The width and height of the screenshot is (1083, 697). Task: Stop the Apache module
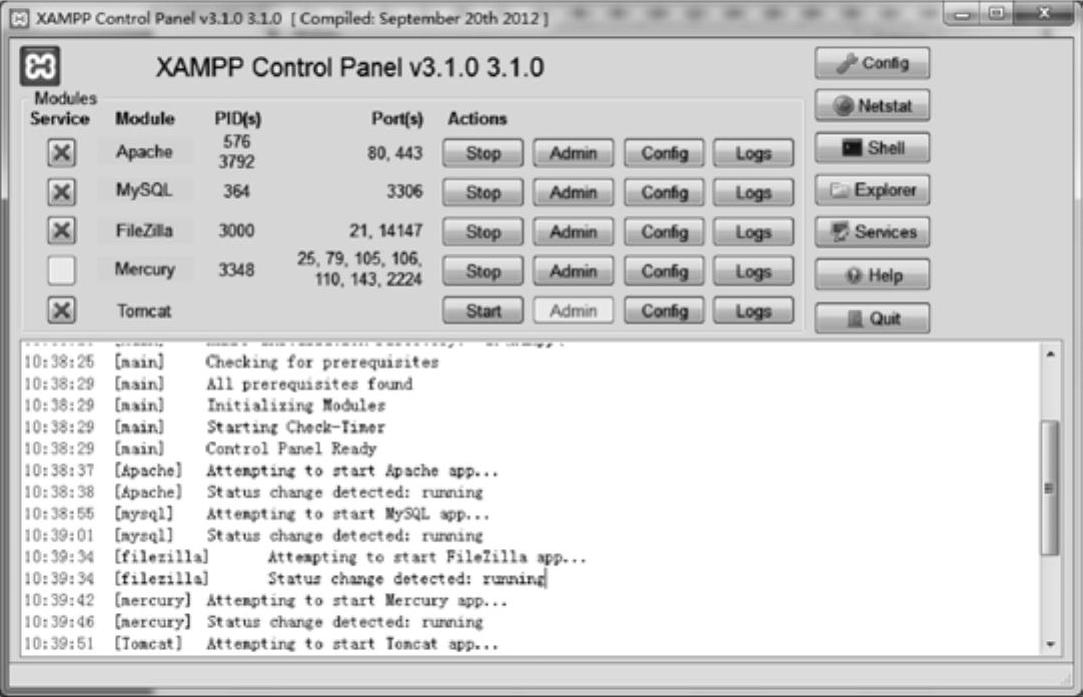tap(483, 153)
